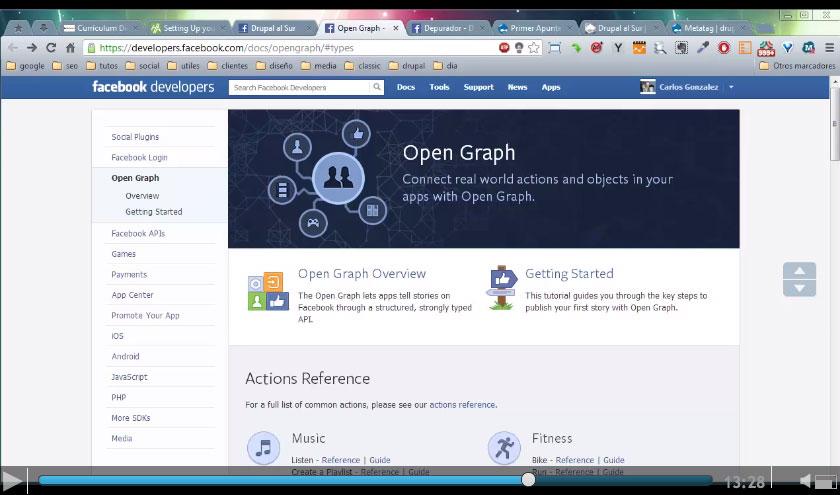Screen dimensions: 840x495
Task: Switch to the Primer Apunte browser tab
Action: tap(535, 28)
